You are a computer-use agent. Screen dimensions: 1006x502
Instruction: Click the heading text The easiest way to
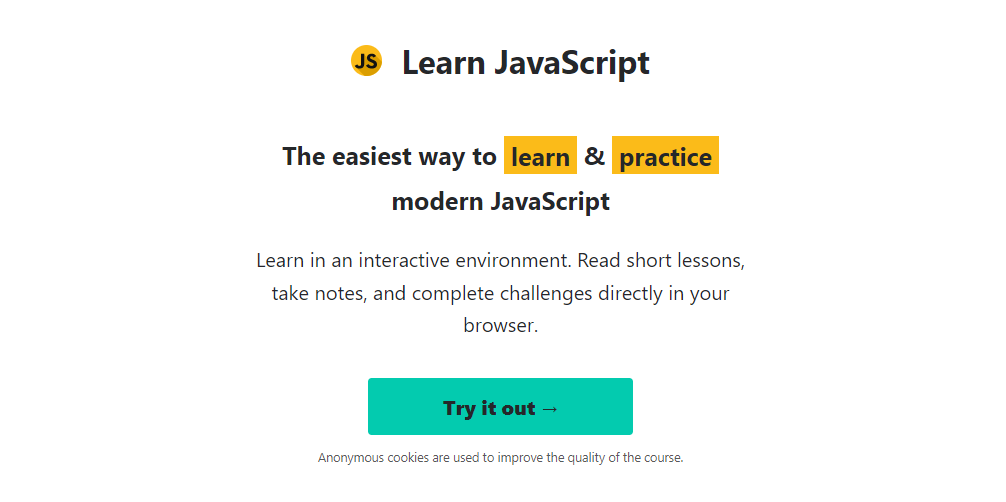pyautogui.click(x=389, y=157)
